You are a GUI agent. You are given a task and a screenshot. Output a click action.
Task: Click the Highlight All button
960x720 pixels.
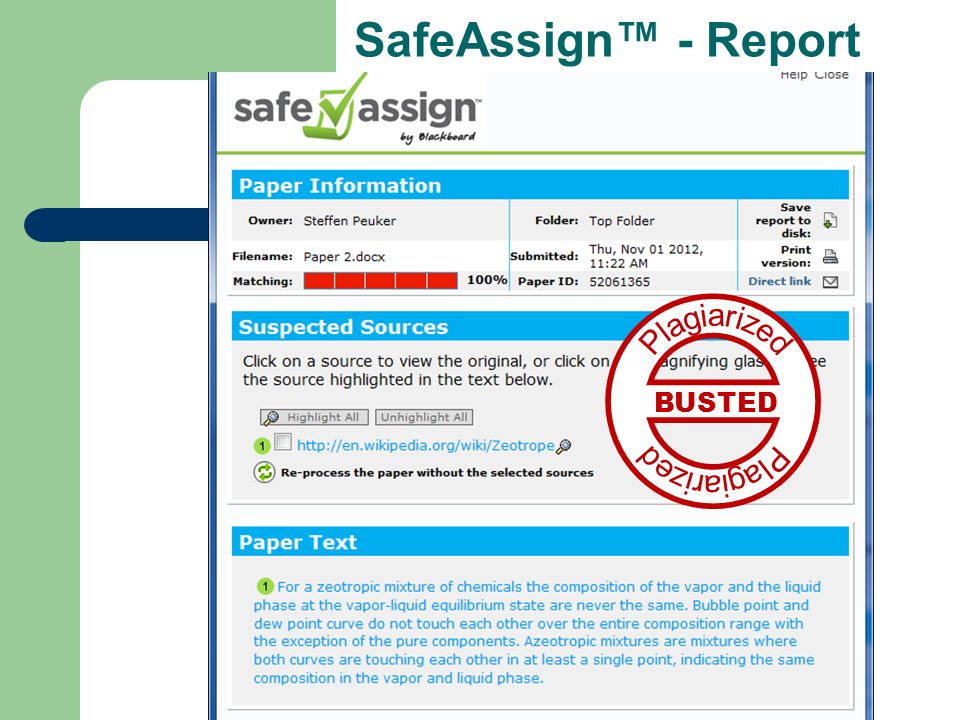click(x=314, y=418)
